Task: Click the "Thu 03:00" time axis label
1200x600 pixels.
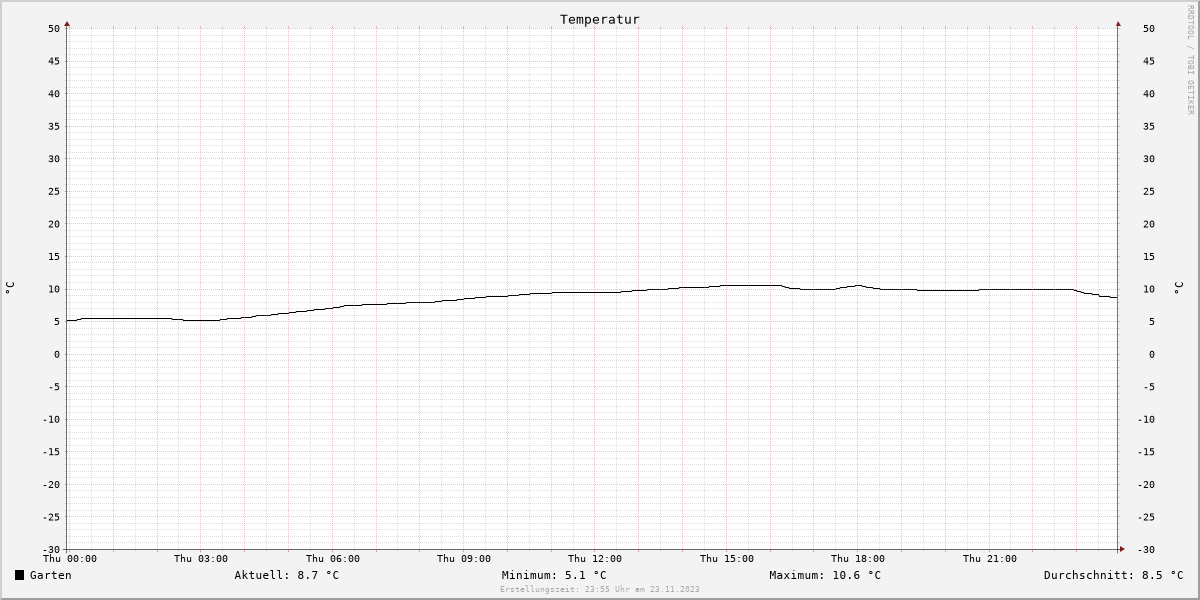Action: tap(201, 559)
